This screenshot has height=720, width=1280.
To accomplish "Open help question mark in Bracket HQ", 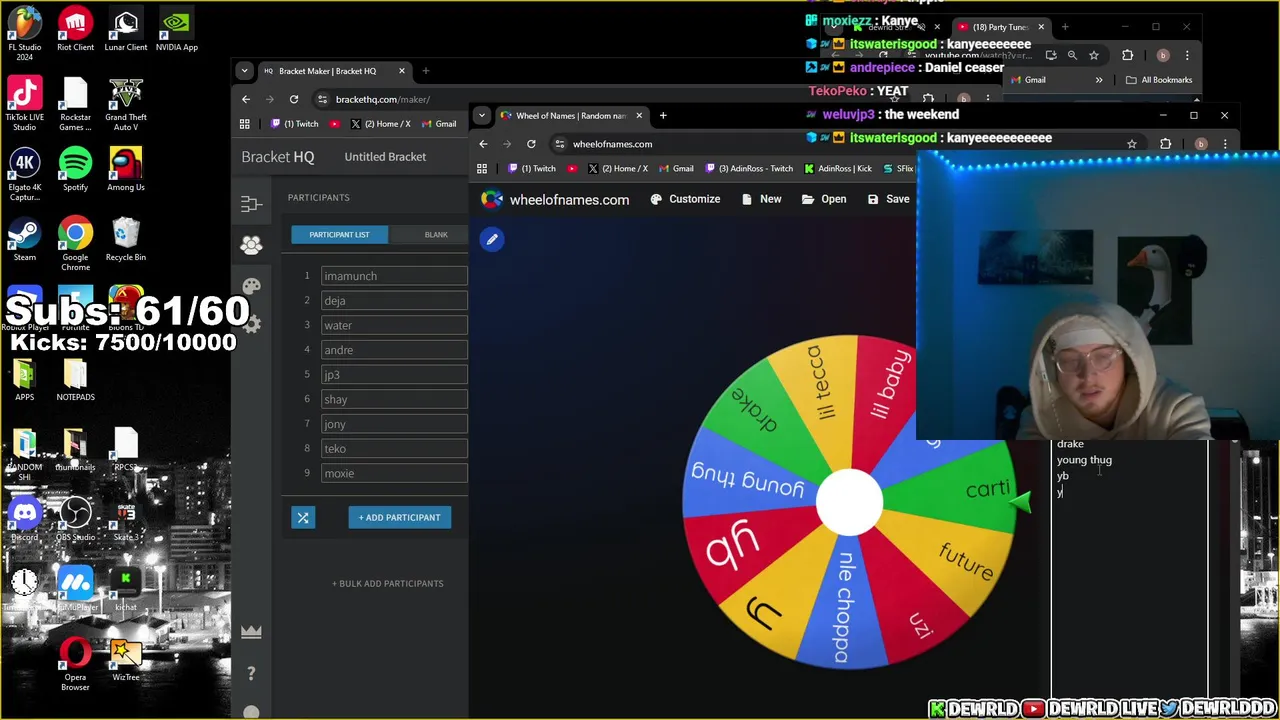I will pos(251,673).
